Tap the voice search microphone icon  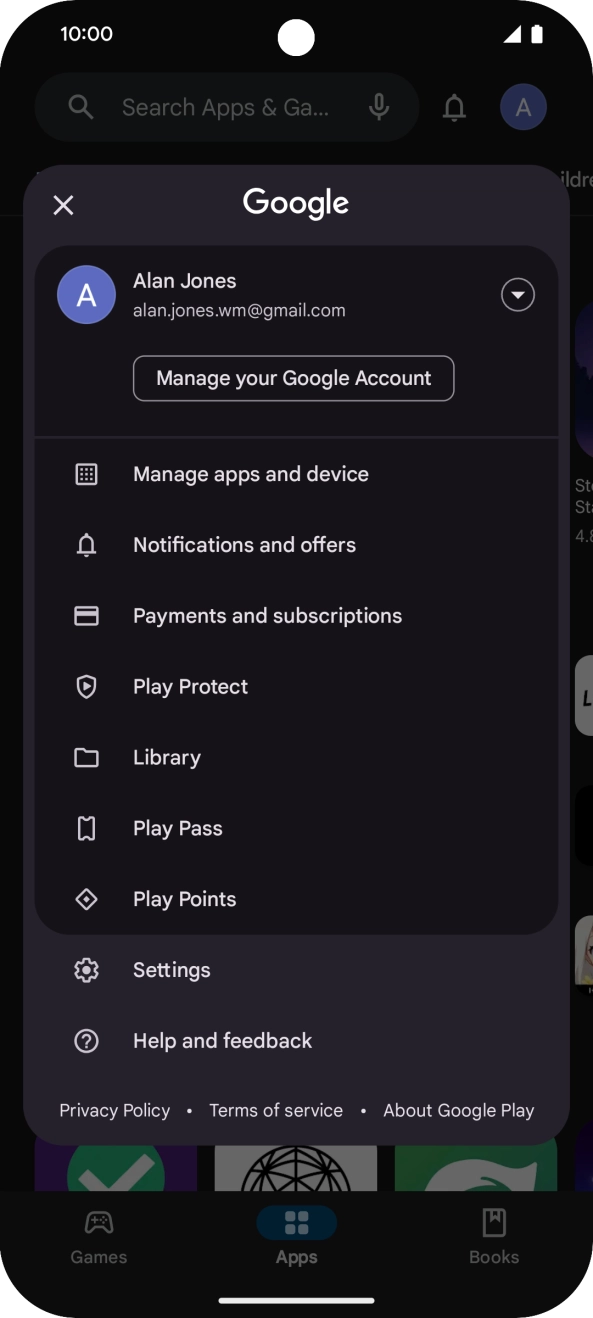pyautogui.click(x=379, y=107)
